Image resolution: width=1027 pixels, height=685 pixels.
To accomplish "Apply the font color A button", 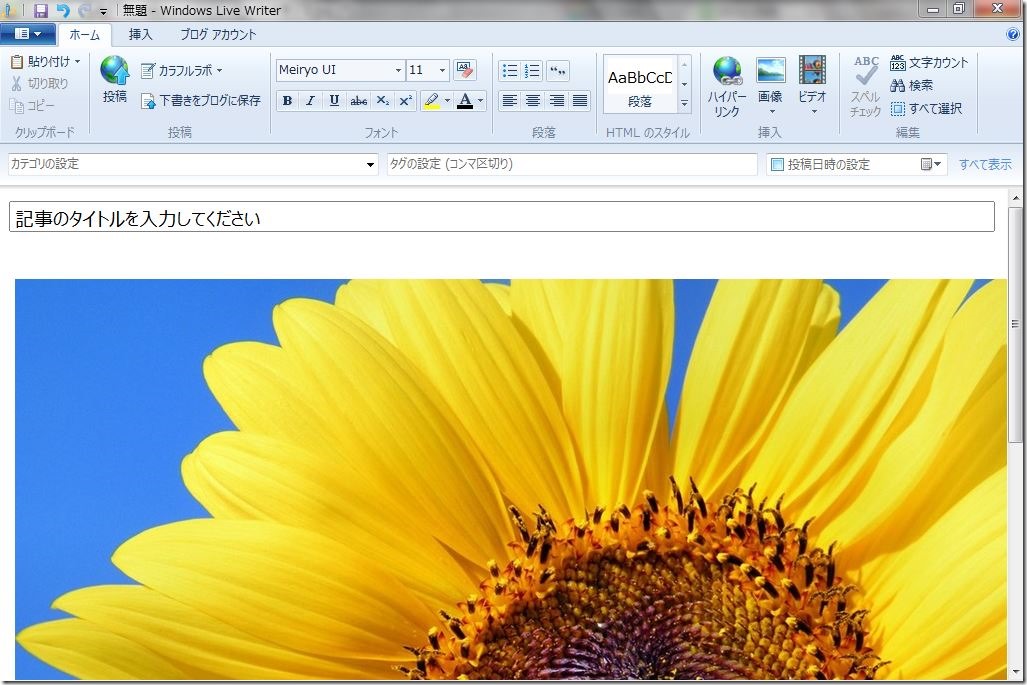I will pyautogui.click(x=465, y=100).
